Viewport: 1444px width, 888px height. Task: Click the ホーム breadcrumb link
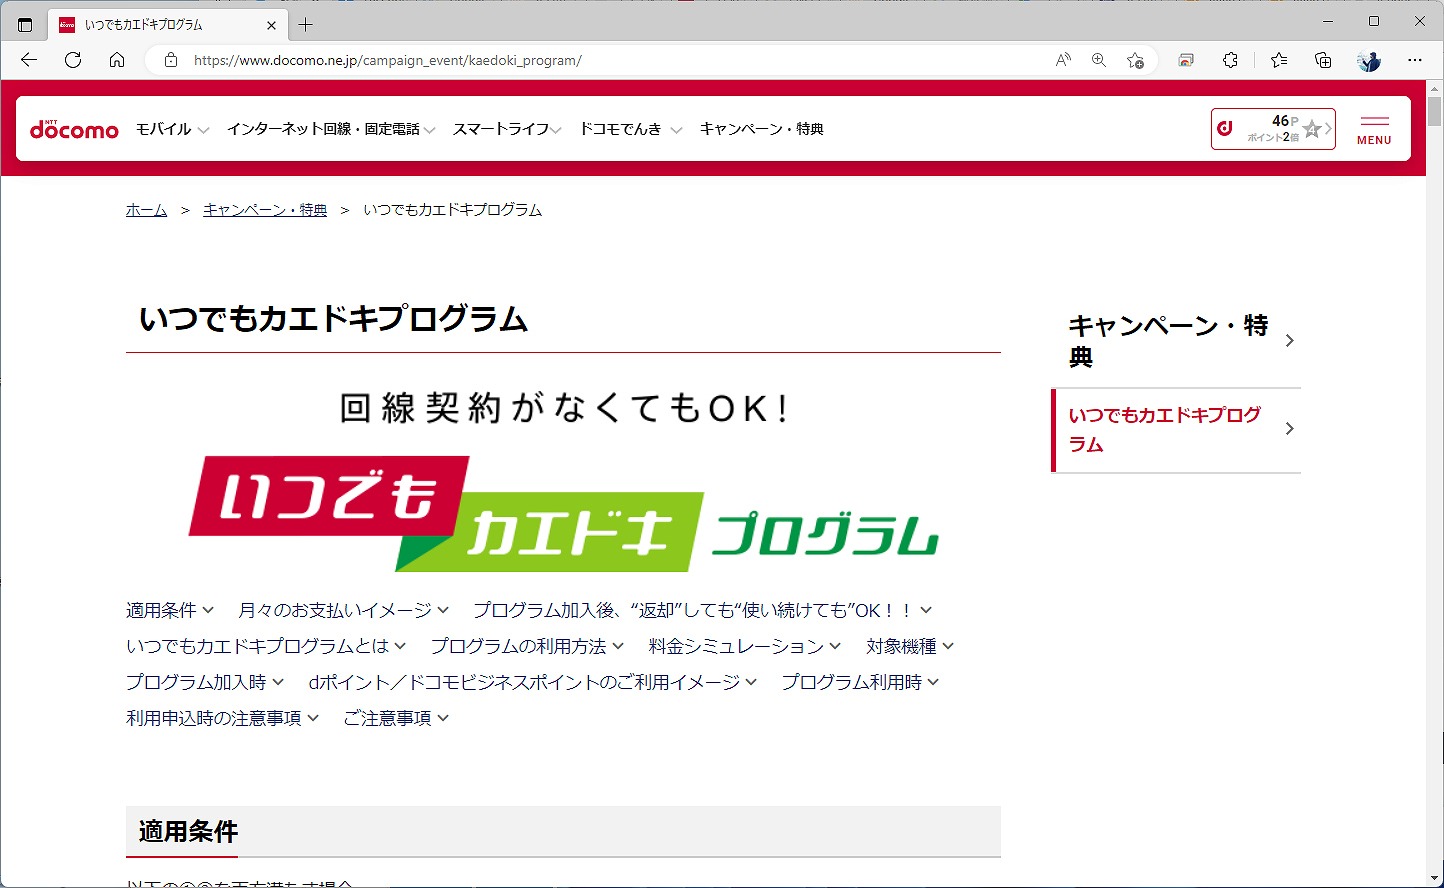click(x=146, y=209)
